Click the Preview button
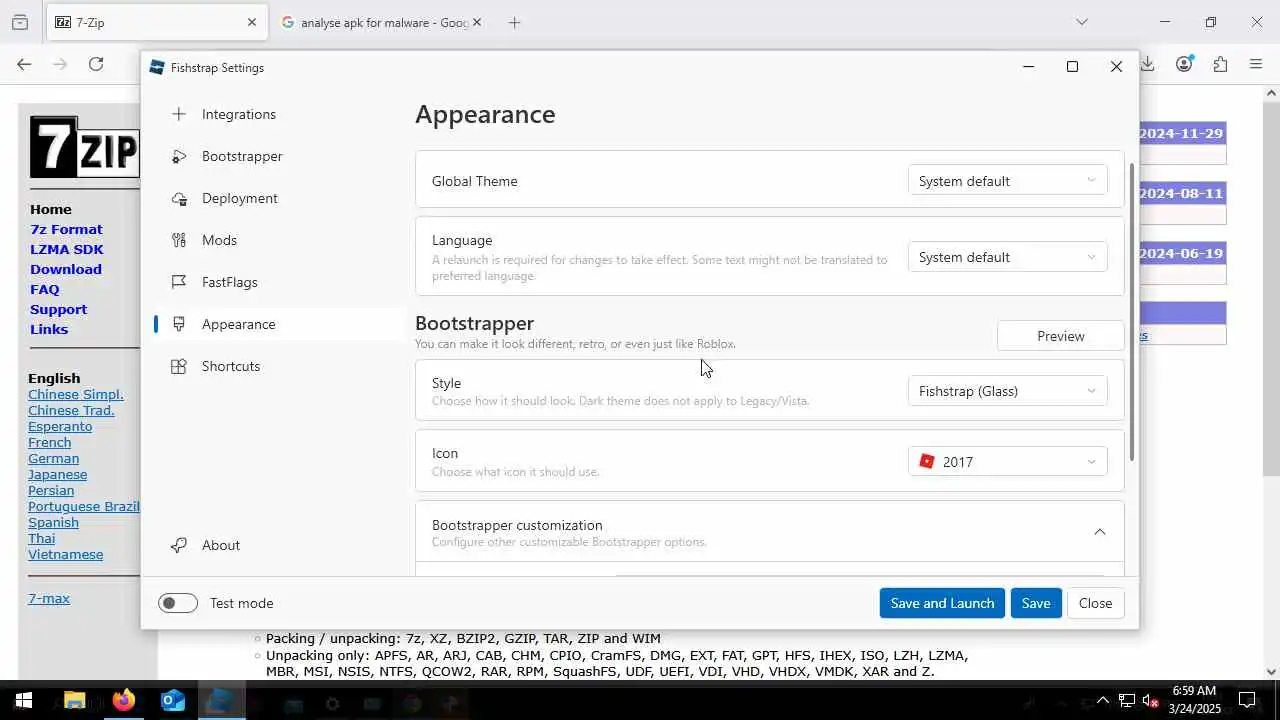The height and width of the screenshot is (720, 1280). pyautogui.click(x=1060, y=336)
